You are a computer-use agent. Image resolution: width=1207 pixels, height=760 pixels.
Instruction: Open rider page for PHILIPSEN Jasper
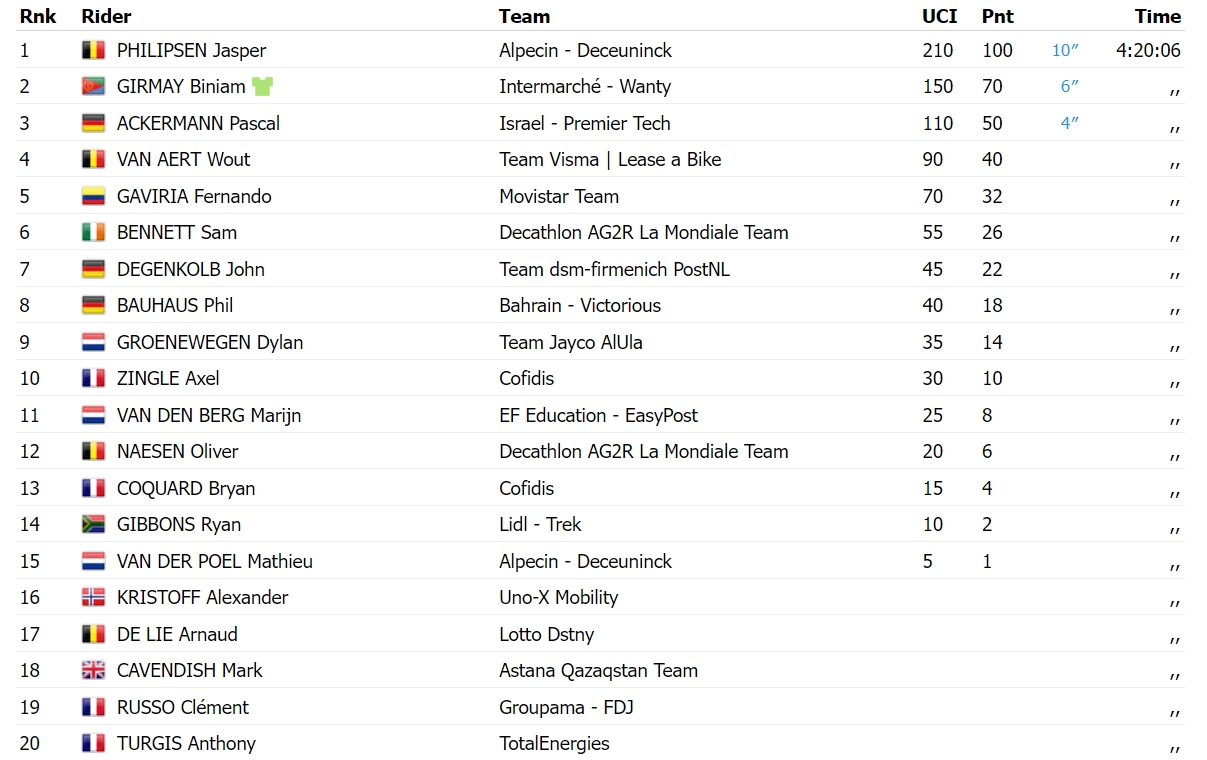click(x=191, y=50)
